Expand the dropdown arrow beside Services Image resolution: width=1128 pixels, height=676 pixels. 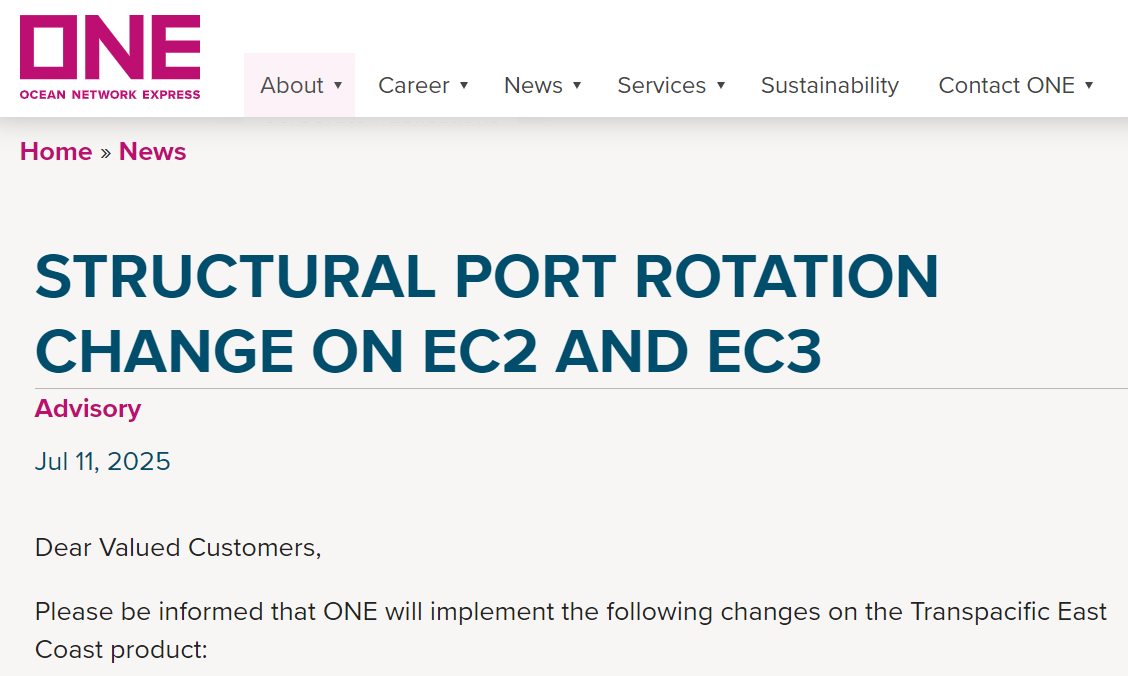pos(721,86)
